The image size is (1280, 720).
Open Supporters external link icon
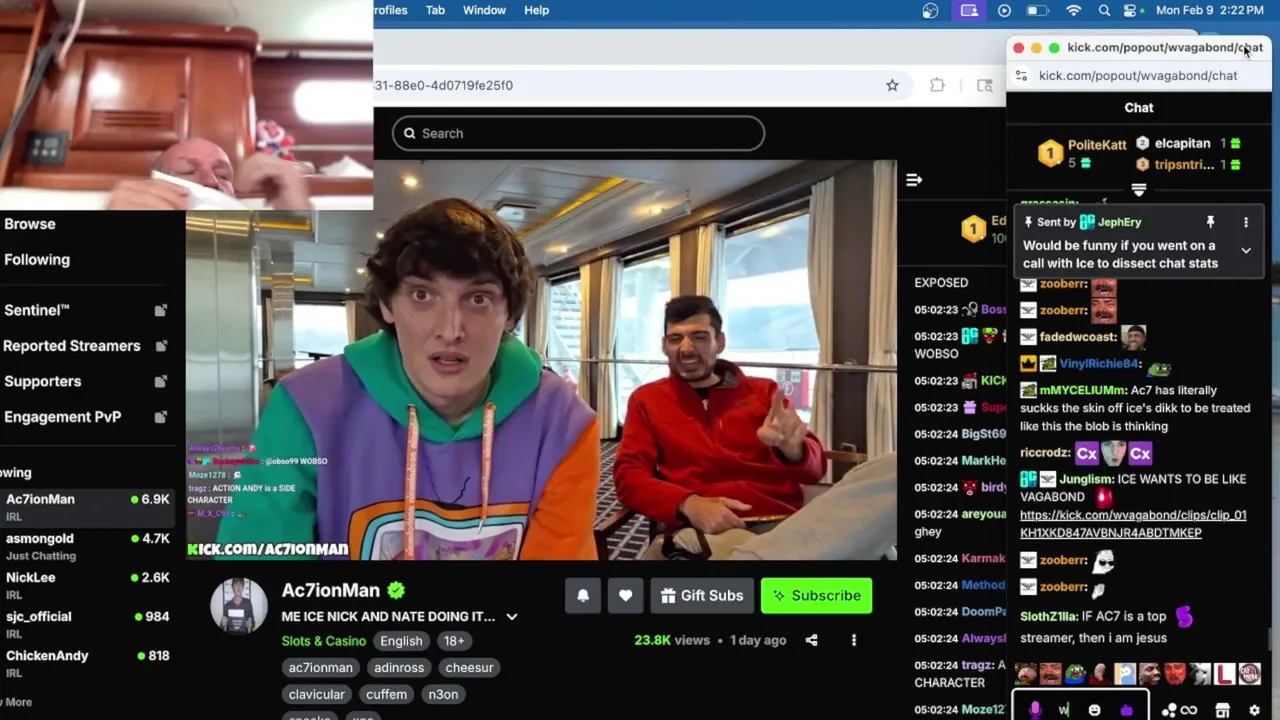(x=160, y=382)
